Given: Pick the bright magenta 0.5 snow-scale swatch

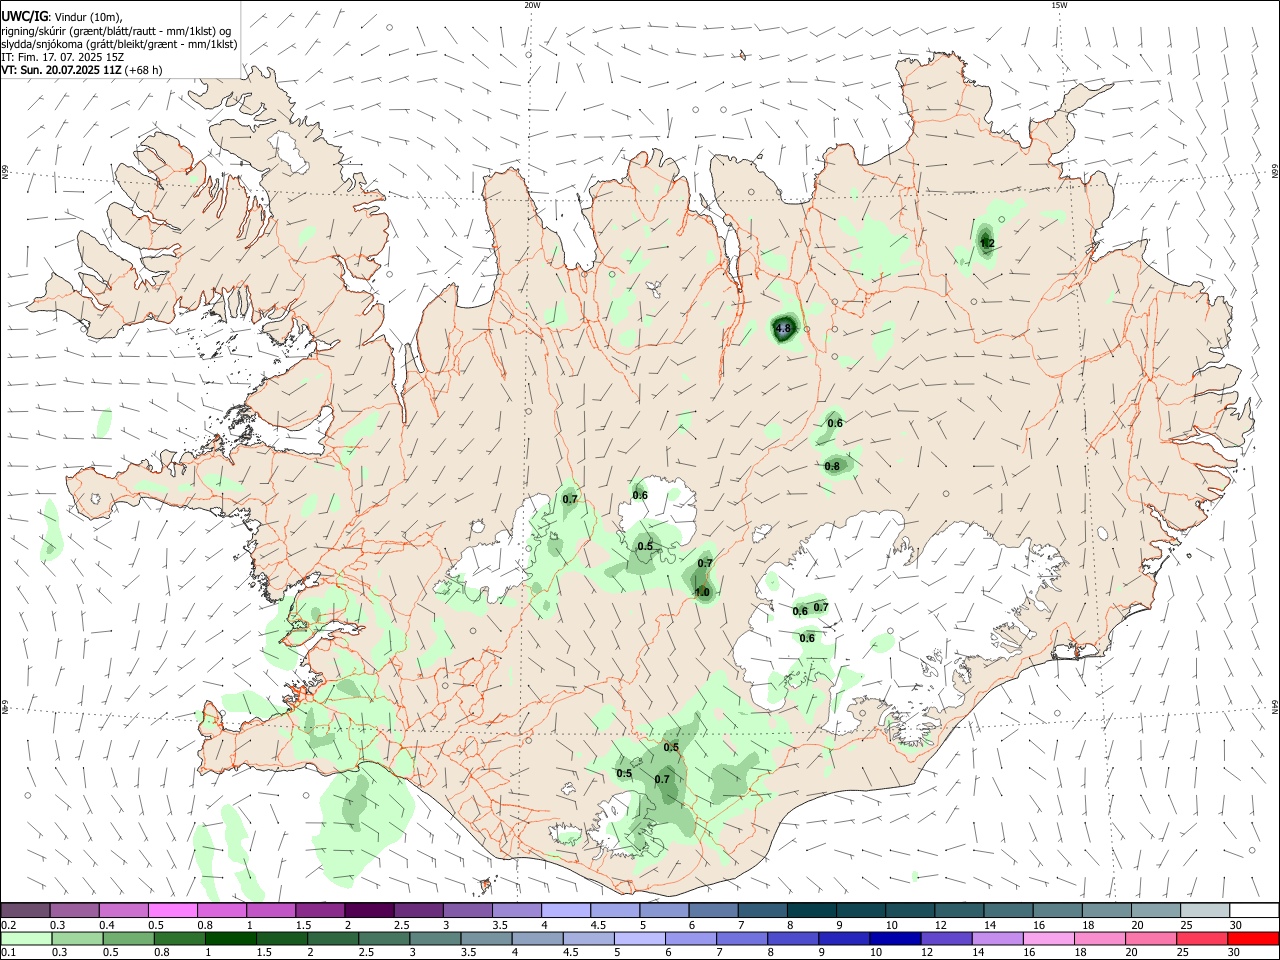Looking at the screenshot, I should [172, 910].
